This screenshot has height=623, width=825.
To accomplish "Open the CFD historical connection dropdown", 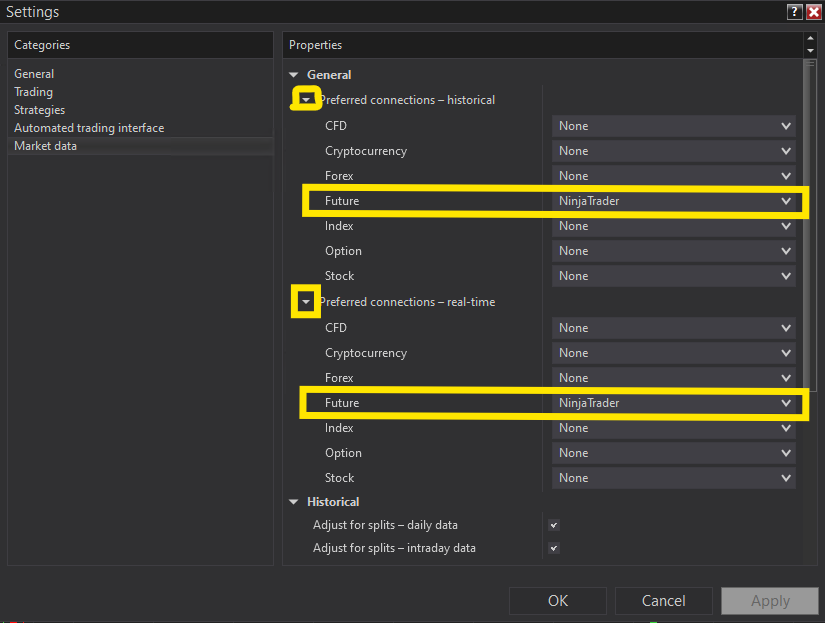I will click(673, 125).
